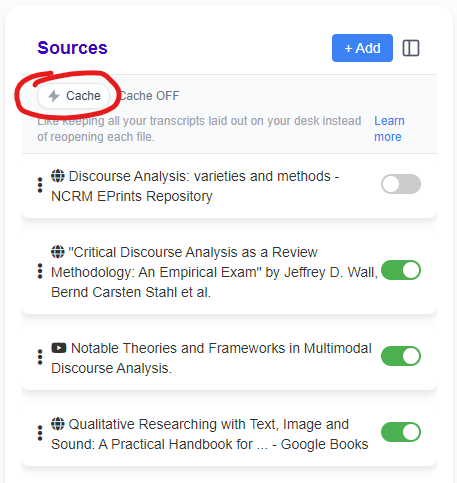Click globe icon beside Qualitative Researching source

58,424
